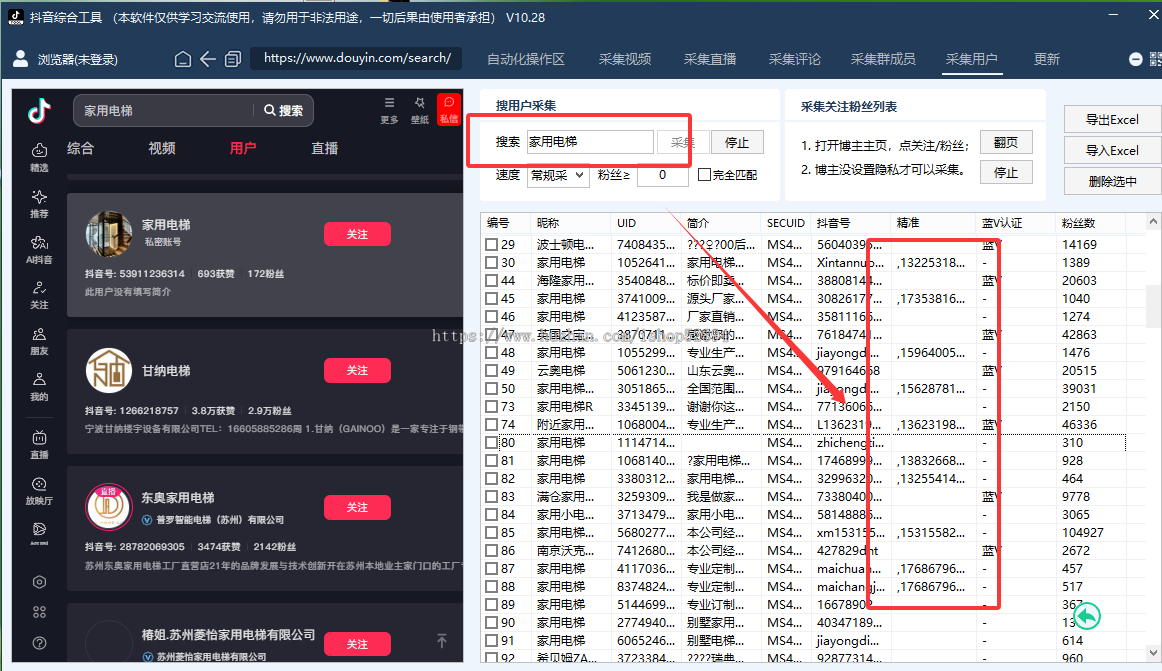Click the 翻页 button
The height and width of the screenshot is (671, 1162).
click(x=1006, y=142)
